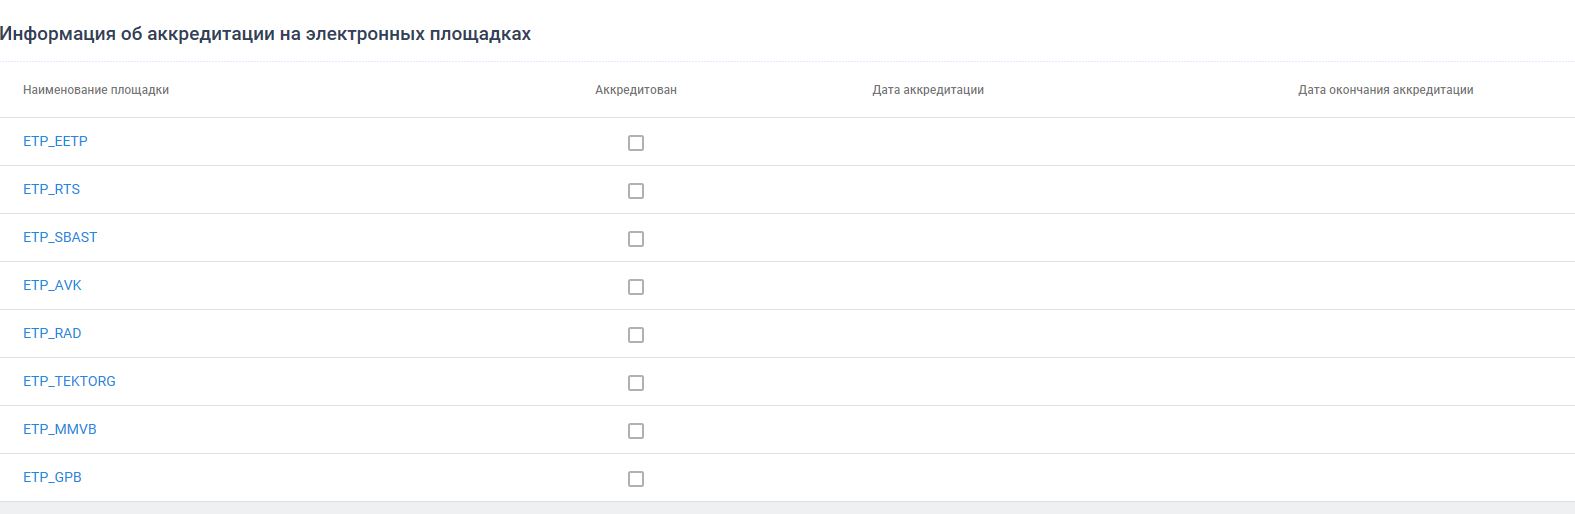Open the ETP_EETP platform link
The image size is (1575, 514).
[x=55, y=141]
